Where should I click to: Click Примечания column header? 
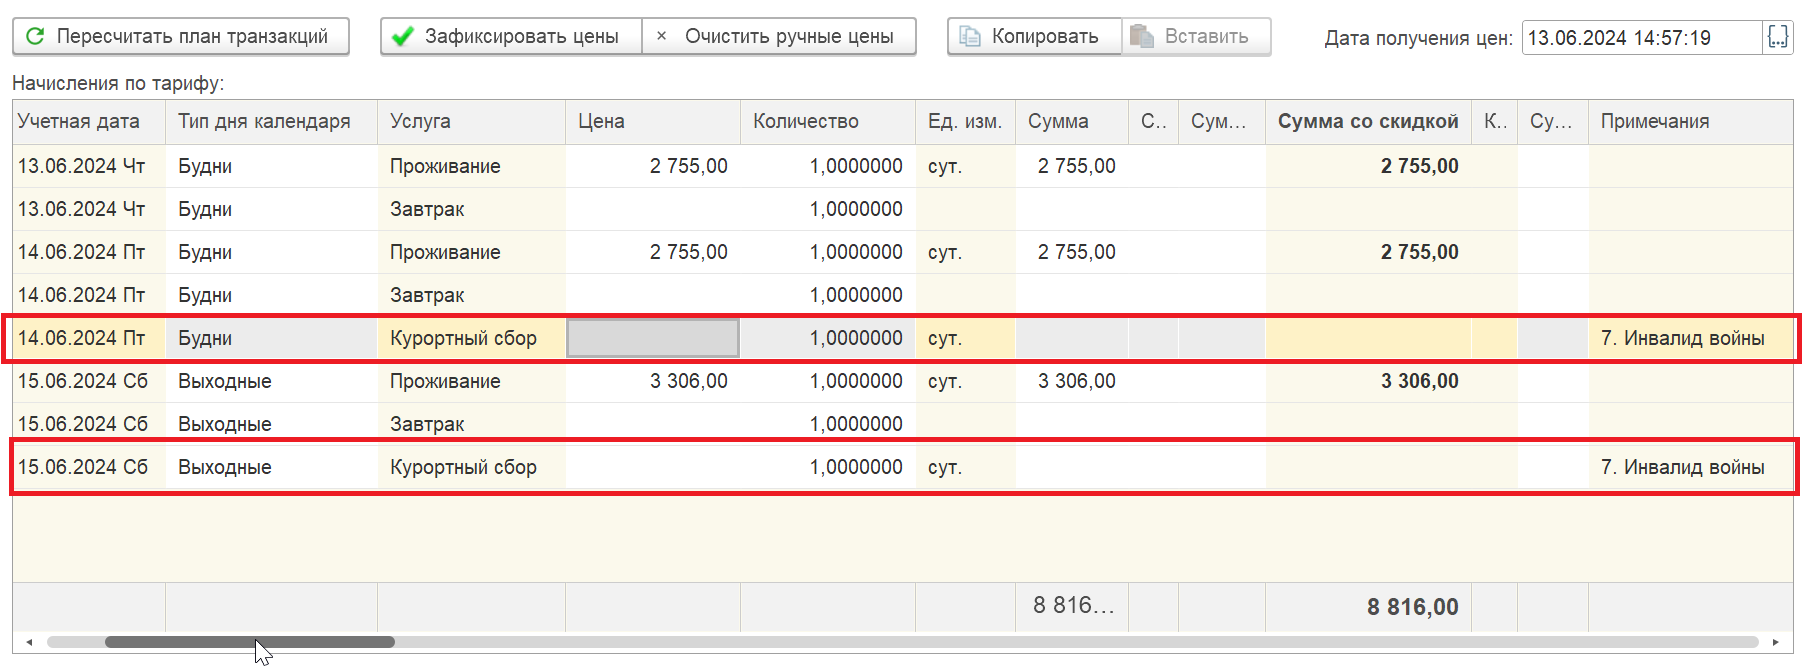[x=1690, y=122]
